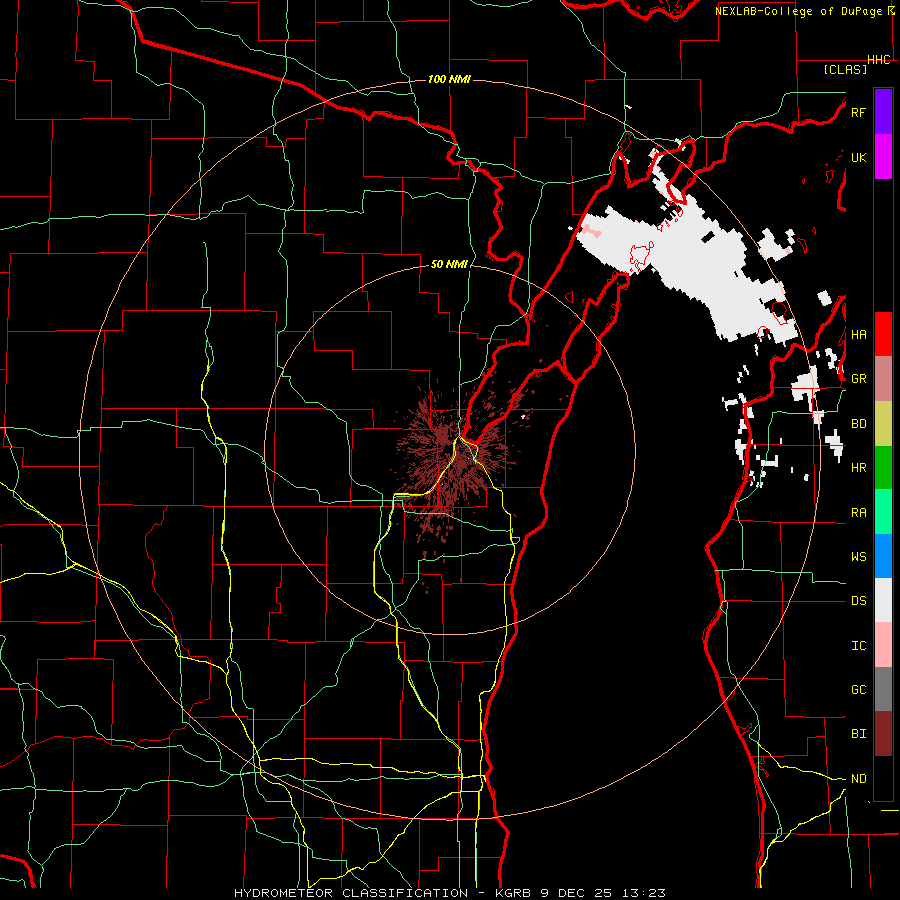Click the ND black legend swatch
This screenshot has height=900, width=900.
click(883, 778)
